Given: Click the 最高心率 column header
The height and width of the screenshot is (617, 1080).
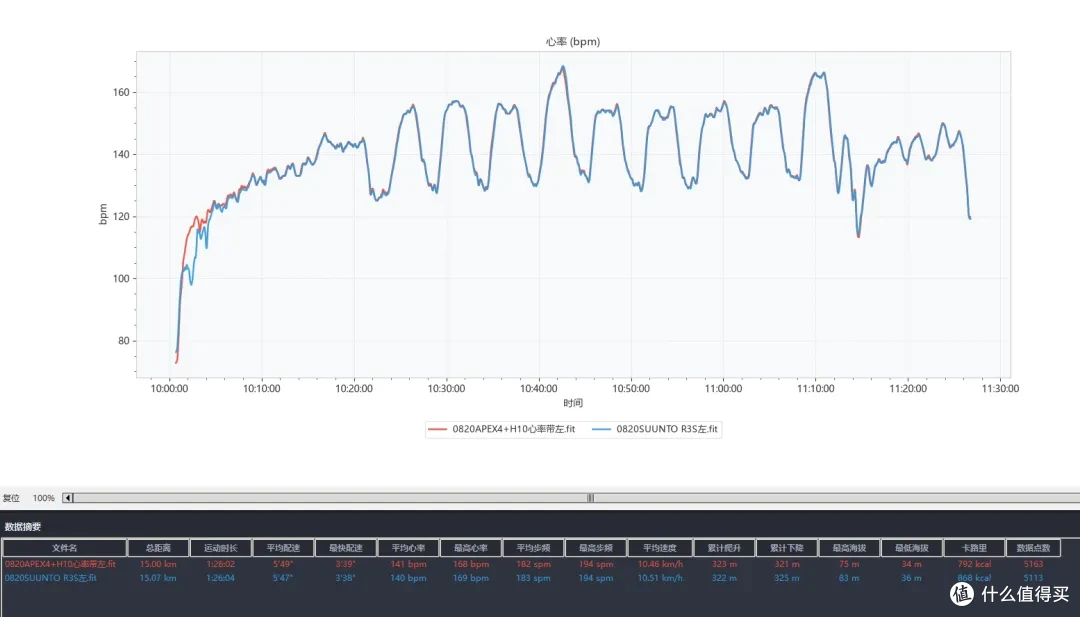Looking at the screenshot, I should [471, 548].
